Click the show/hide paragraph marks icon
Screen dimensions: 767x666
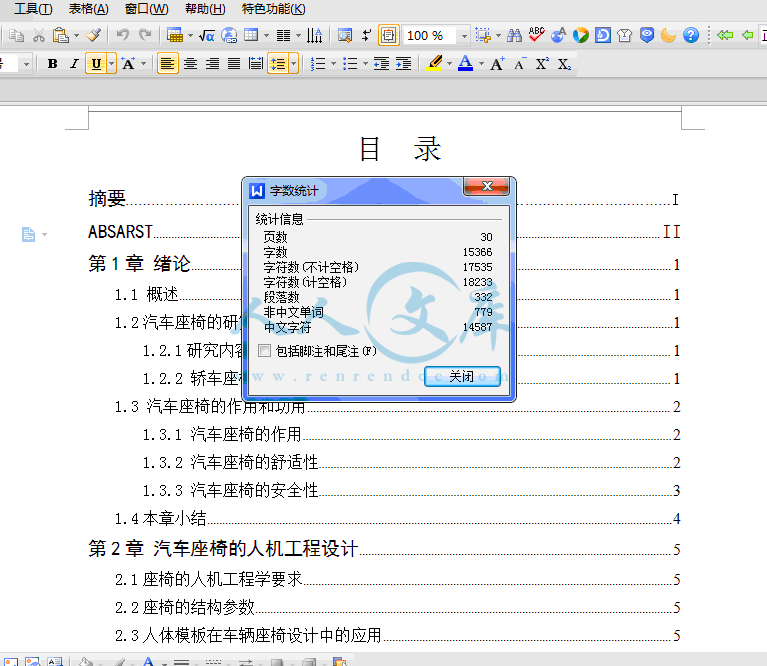(366, 35)
